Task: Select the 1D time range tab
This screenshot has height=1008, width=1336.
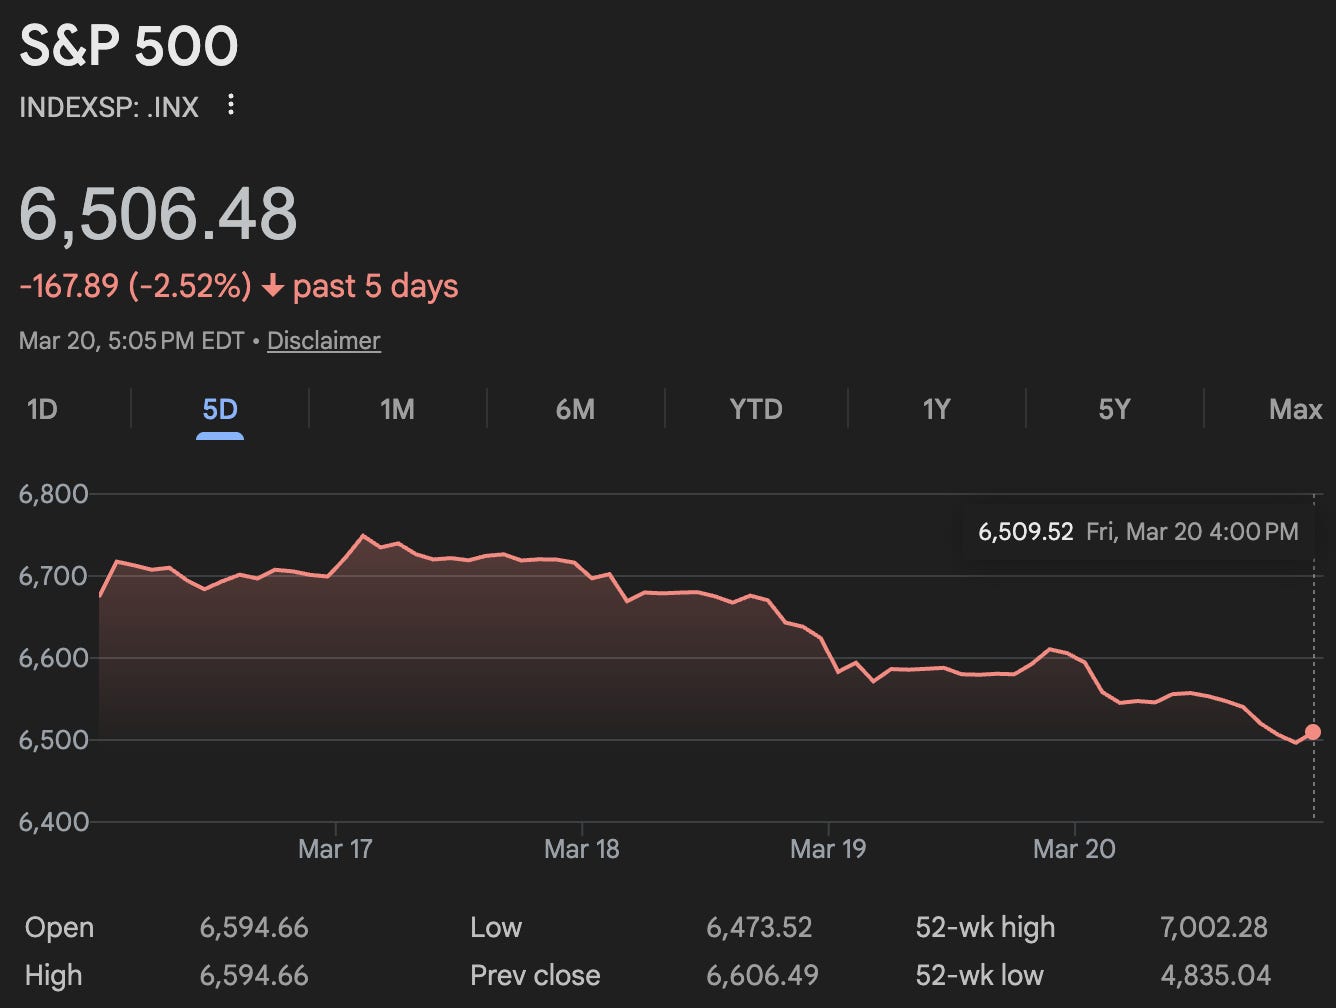Action: point(42,409)
